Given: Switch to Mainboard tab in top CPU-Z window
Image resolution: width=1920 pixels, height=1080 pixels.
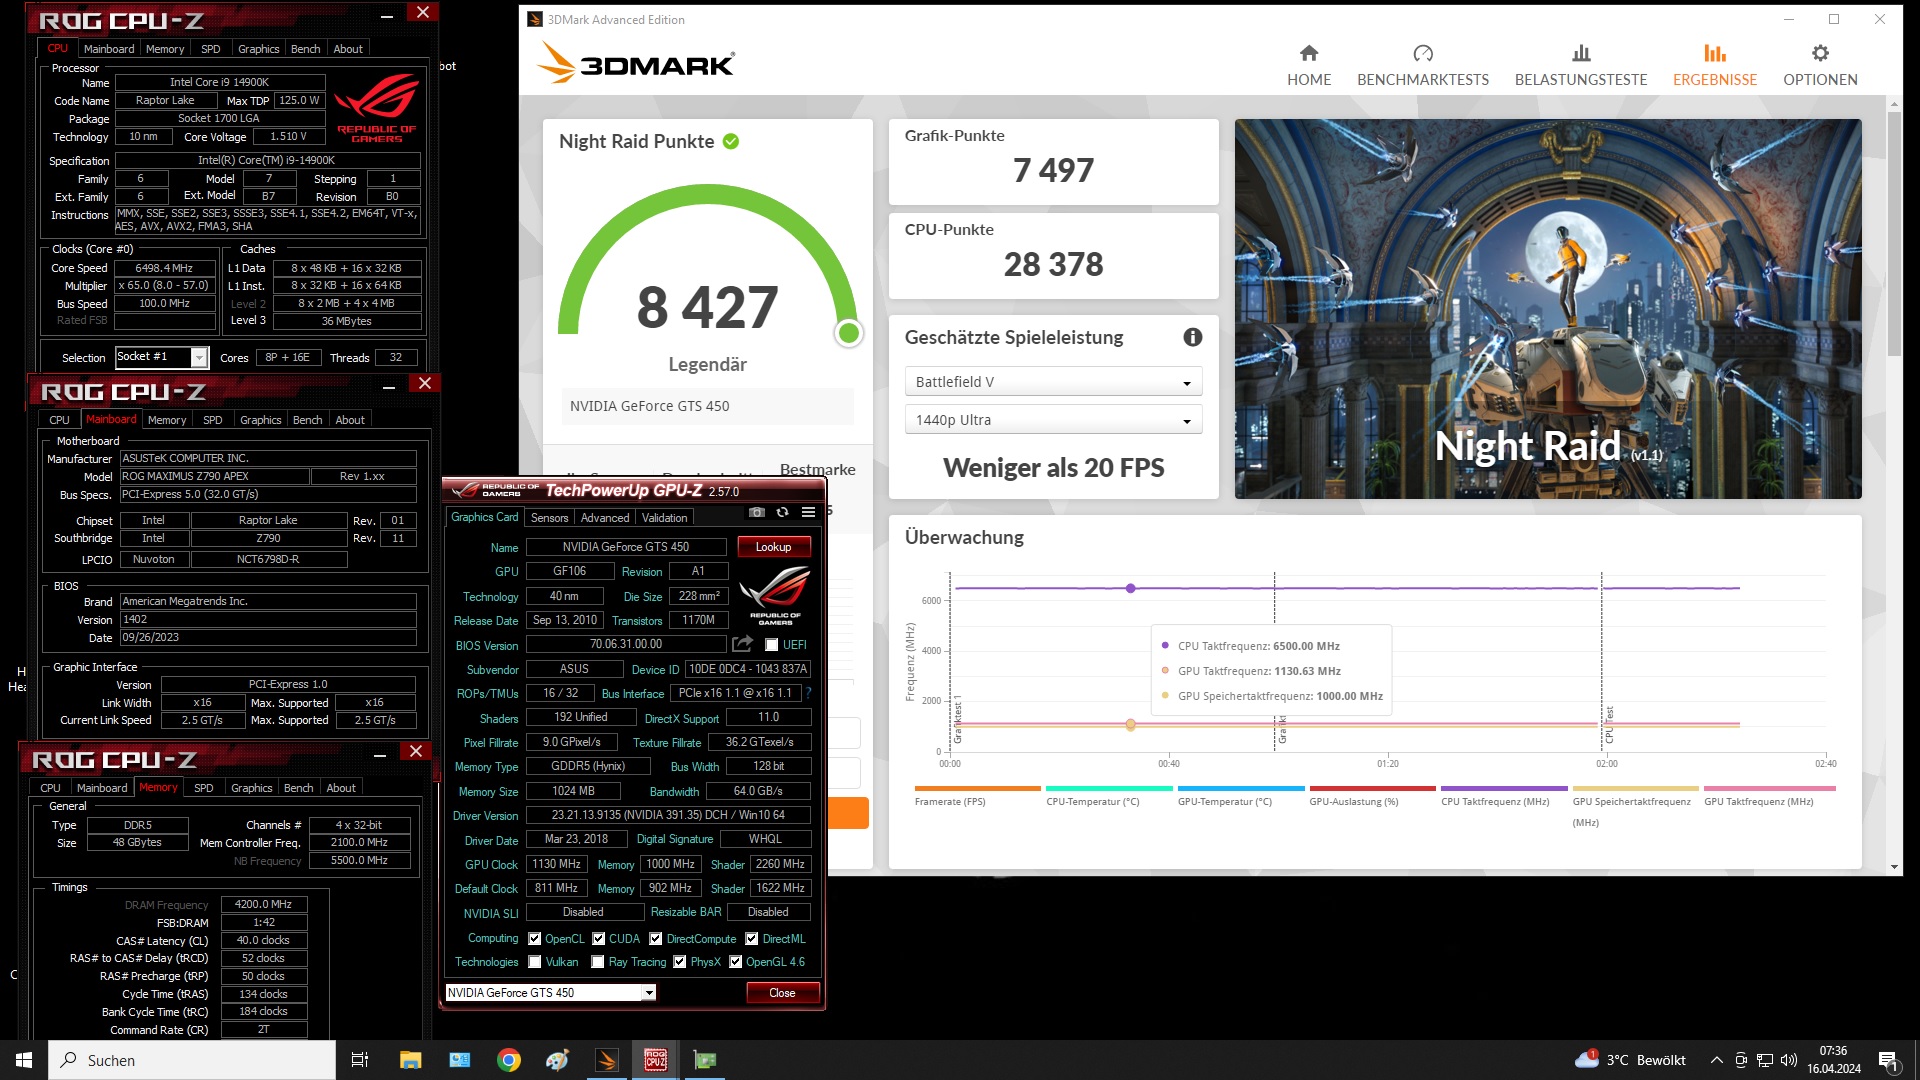Looking at the screenshot, I should pyautogui.click(x=109, y=49).
